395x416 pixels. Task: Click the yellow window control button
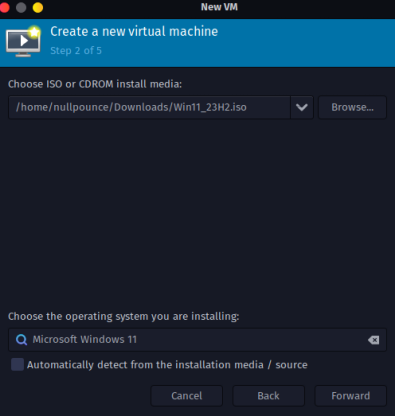coord(38,7)
